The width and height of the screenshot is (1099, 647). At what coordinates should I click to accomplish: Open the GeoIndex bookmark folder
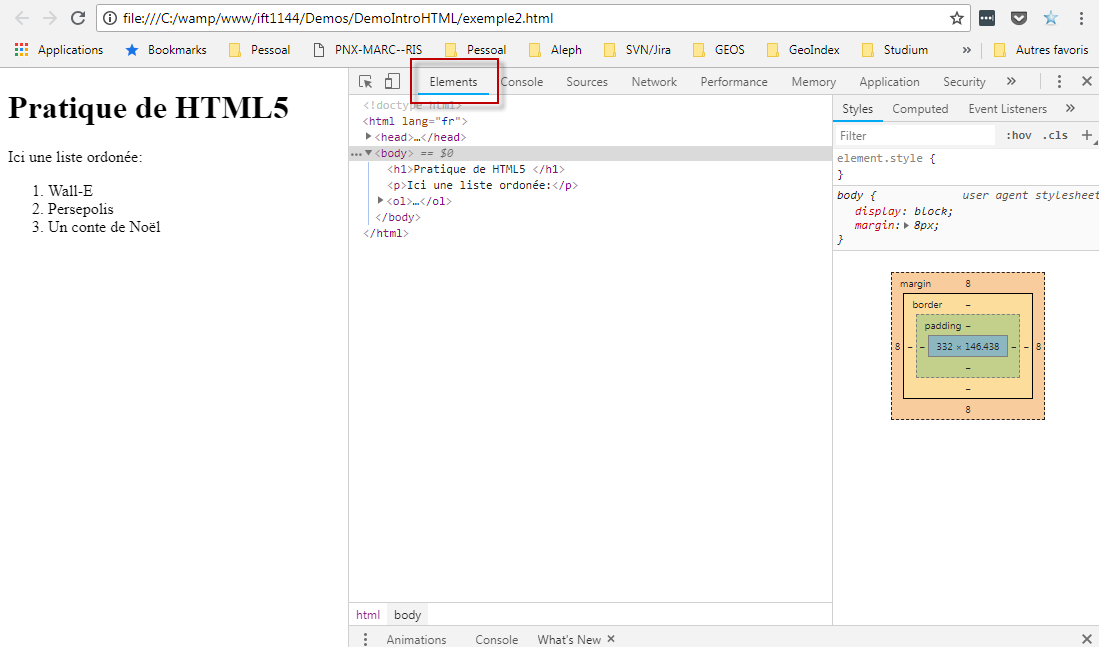pos(803,50)
